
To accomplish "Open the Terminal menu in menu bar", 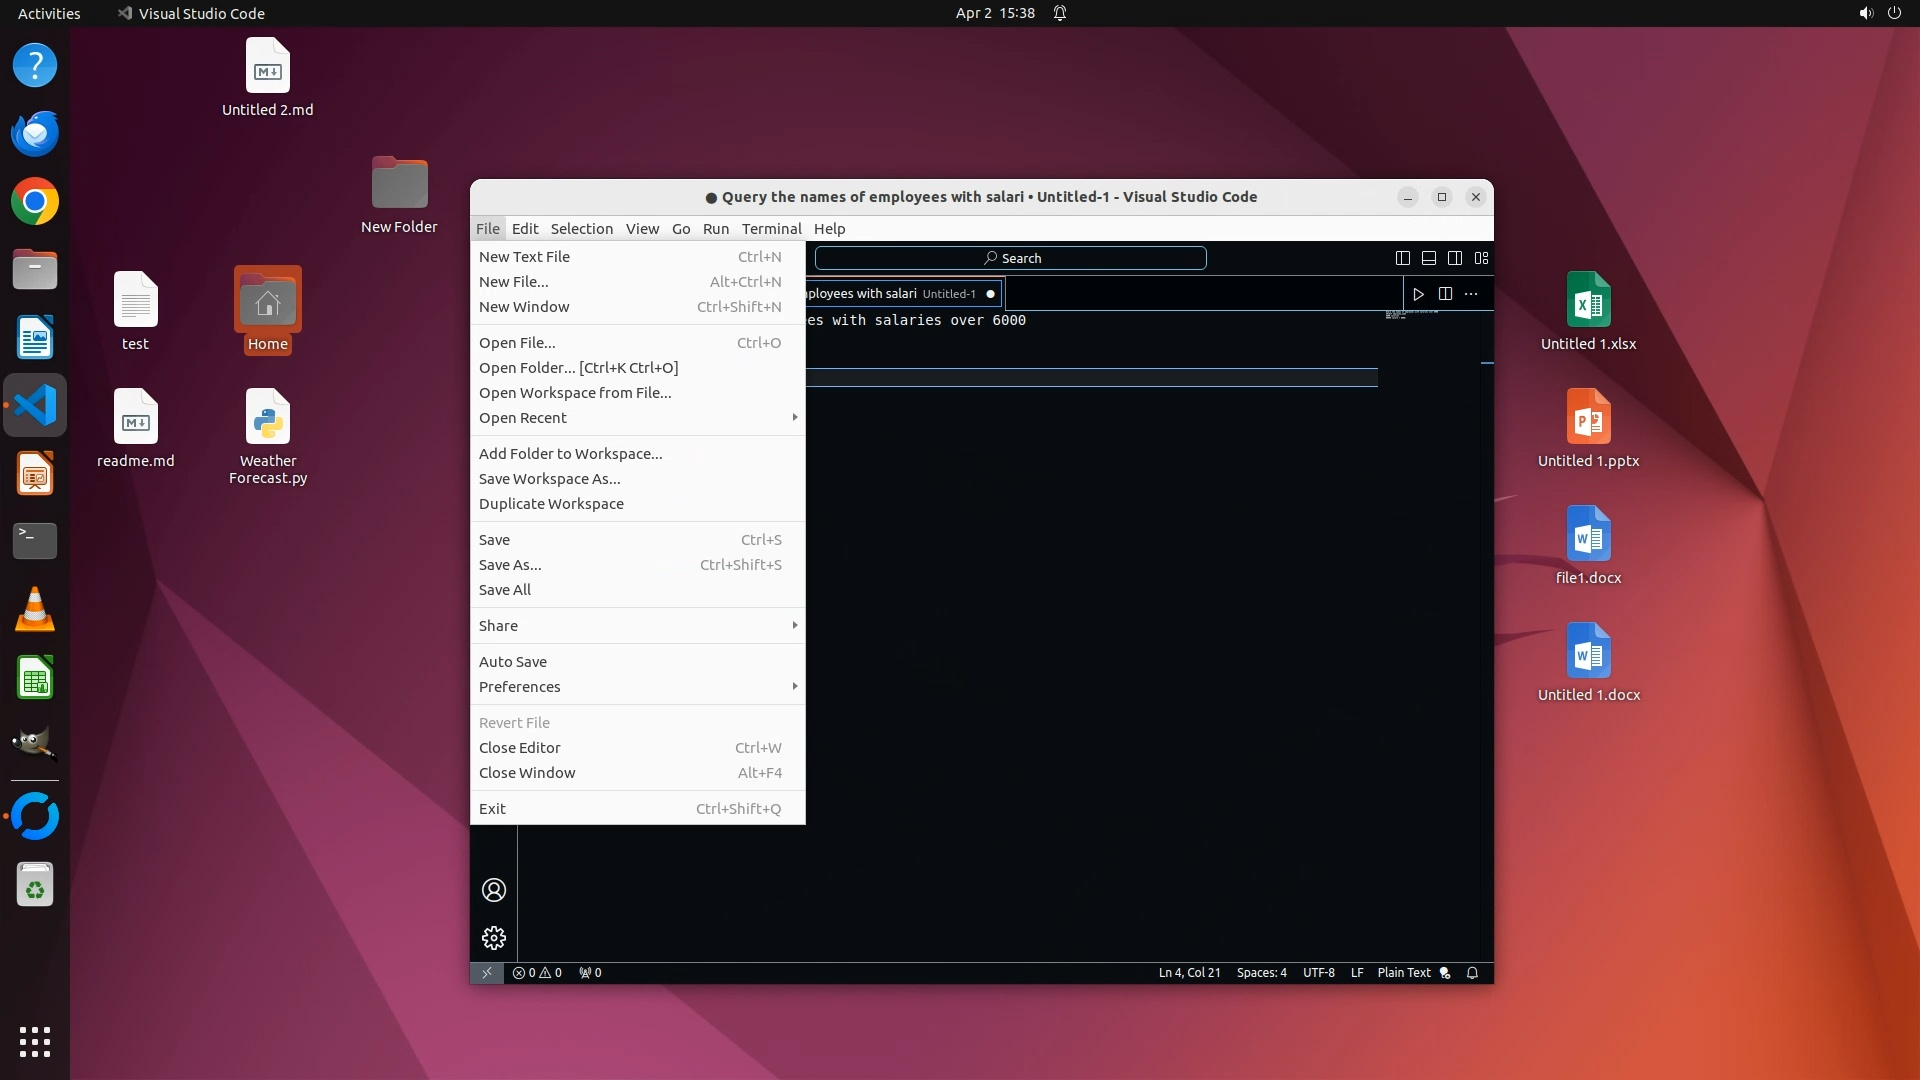I will tap(771, 229).
